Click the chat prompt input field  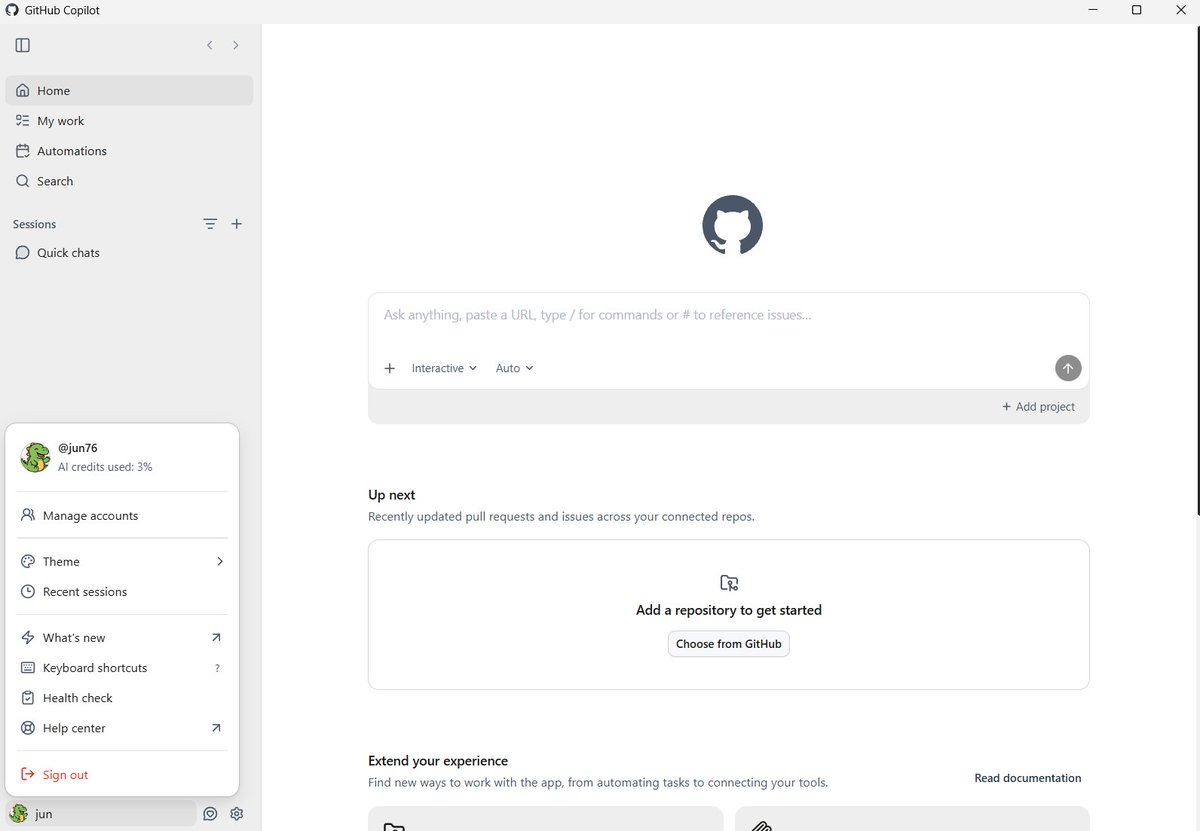pyautogui.click(x=728, y=315)
